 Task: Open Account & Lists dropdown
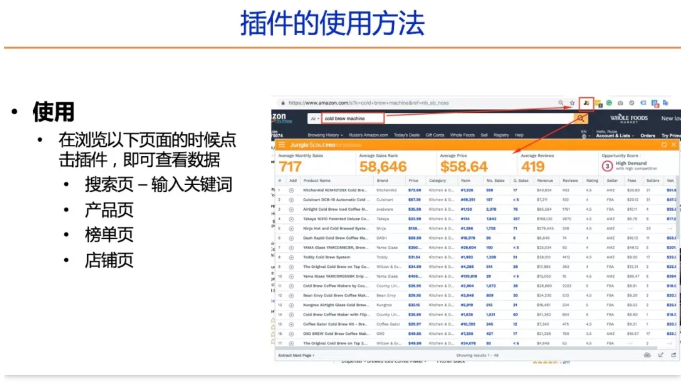(x=614, y=136)
